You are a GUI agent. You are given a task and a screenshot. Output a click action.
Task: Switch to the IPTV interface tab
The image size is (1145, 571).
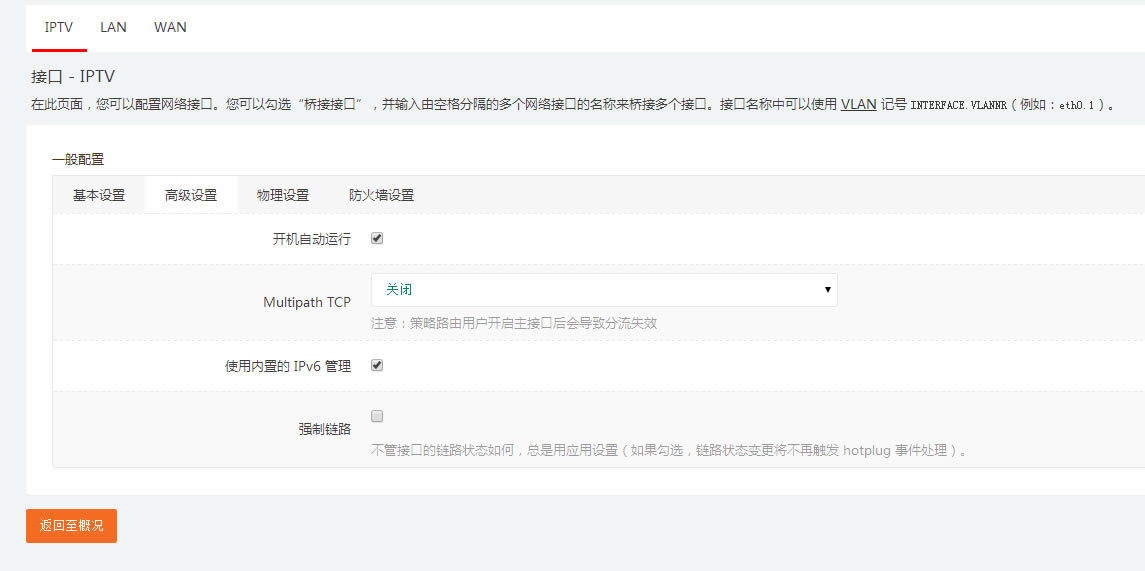[59, 27]
